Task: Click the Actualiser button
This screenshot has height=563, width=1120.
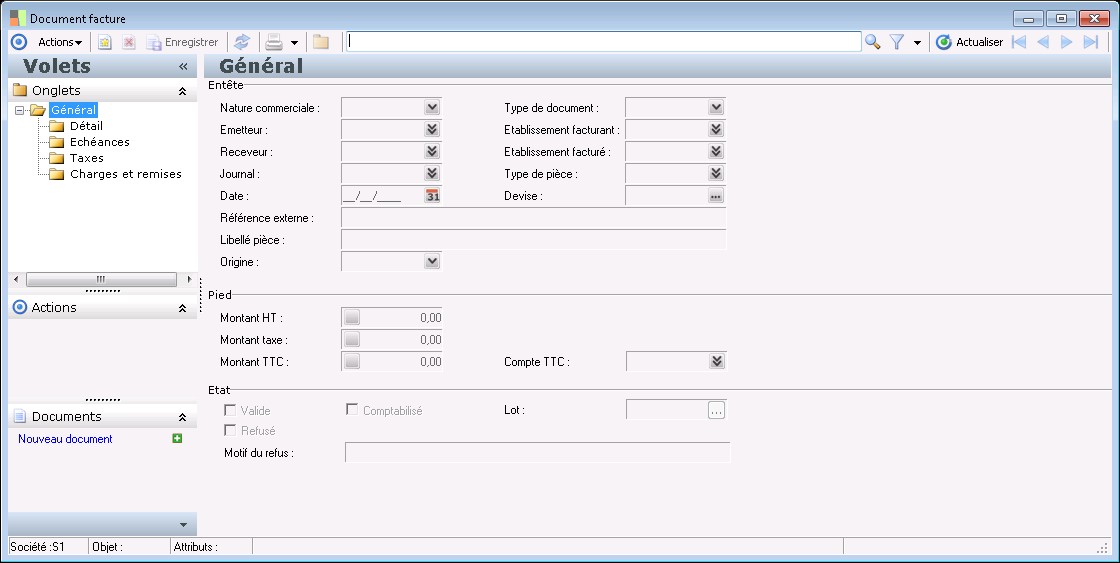Action: click(x=969, y=42)
